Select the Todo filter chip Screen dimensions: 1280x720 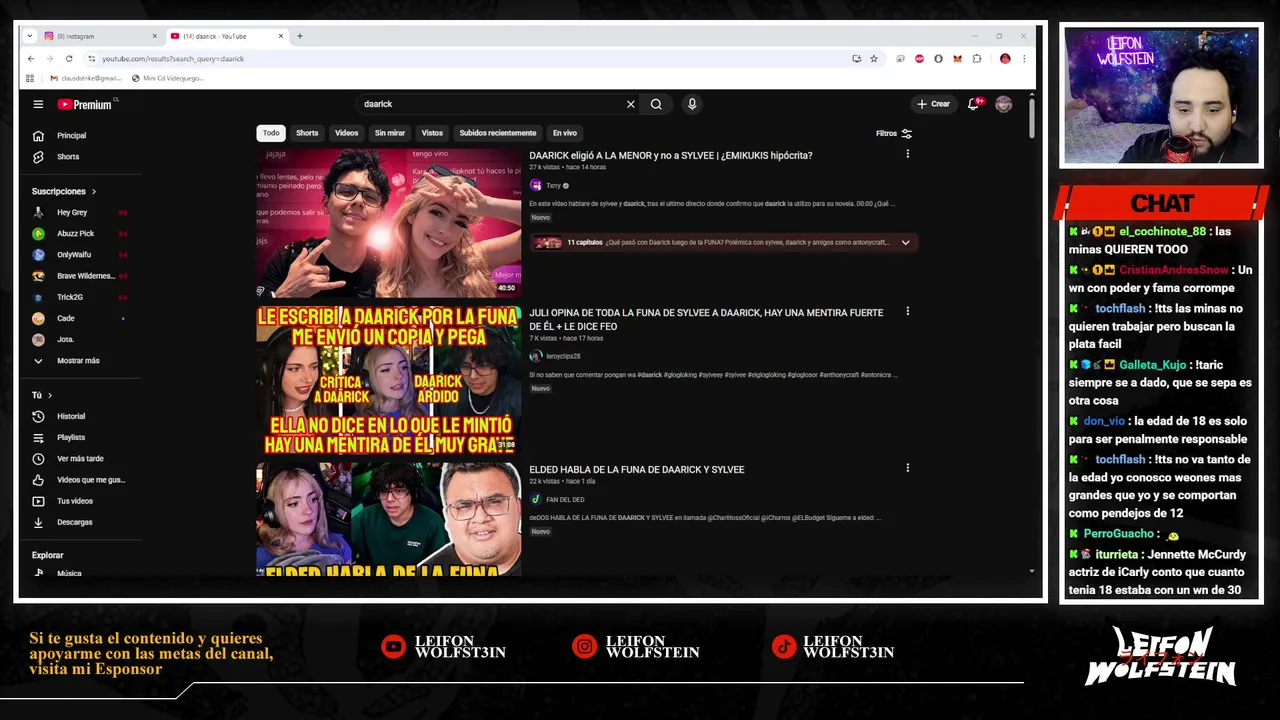271,133
